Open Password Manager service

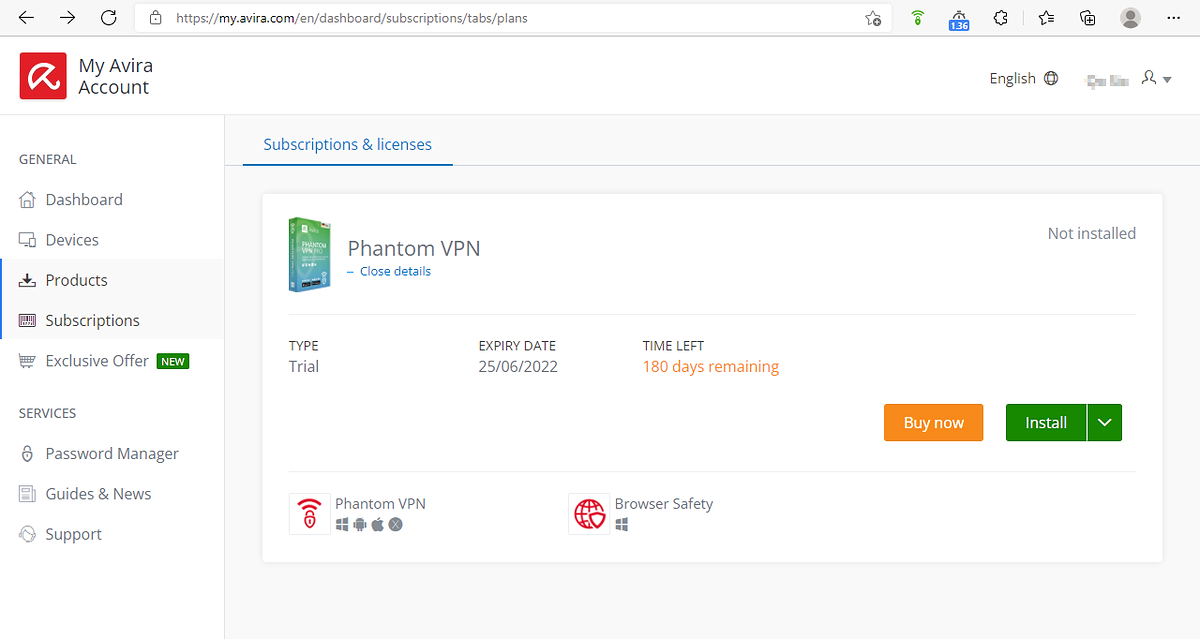pos(112,454)
